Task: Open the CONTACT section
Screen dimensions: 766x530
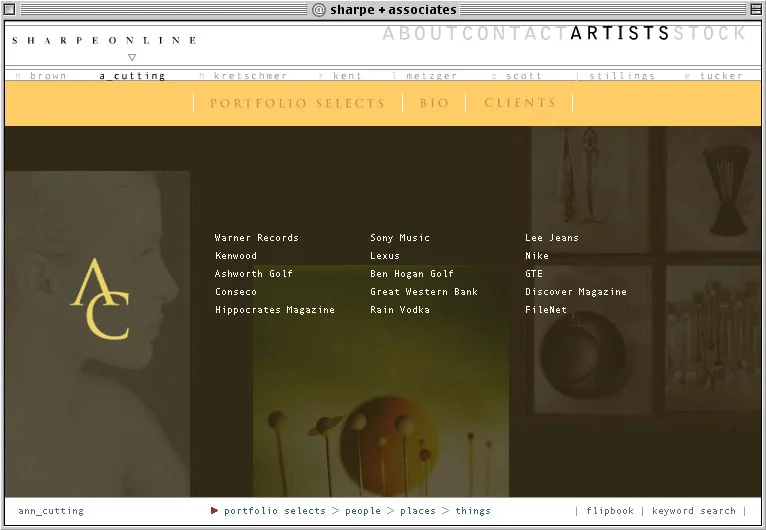Action: point(515,34)
